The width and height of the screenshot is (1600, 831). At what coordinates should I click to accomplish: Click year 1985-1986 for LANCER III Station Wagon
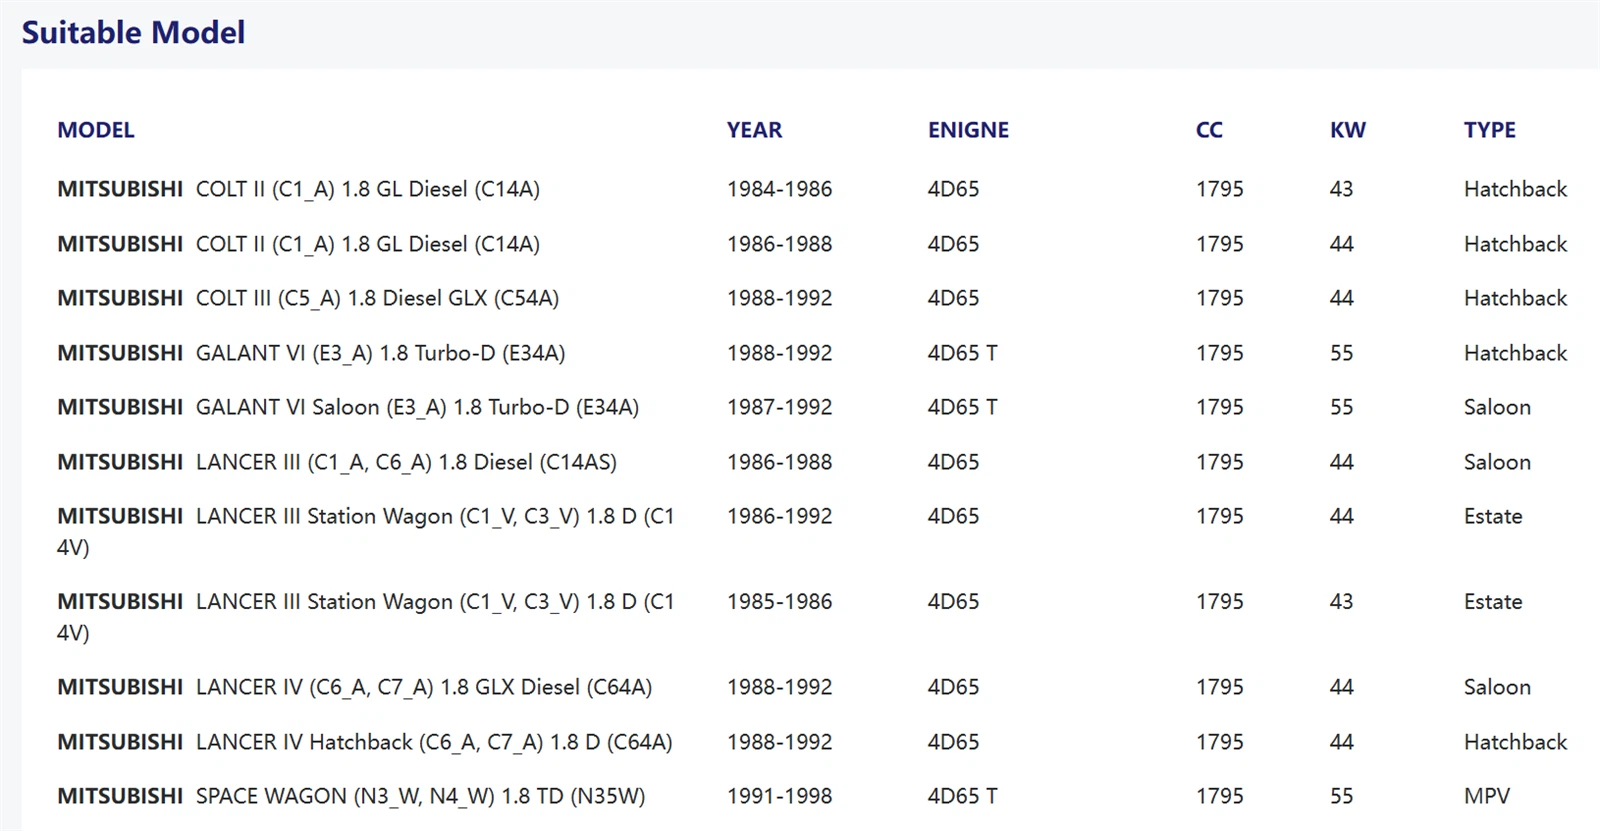pos(779,601)
